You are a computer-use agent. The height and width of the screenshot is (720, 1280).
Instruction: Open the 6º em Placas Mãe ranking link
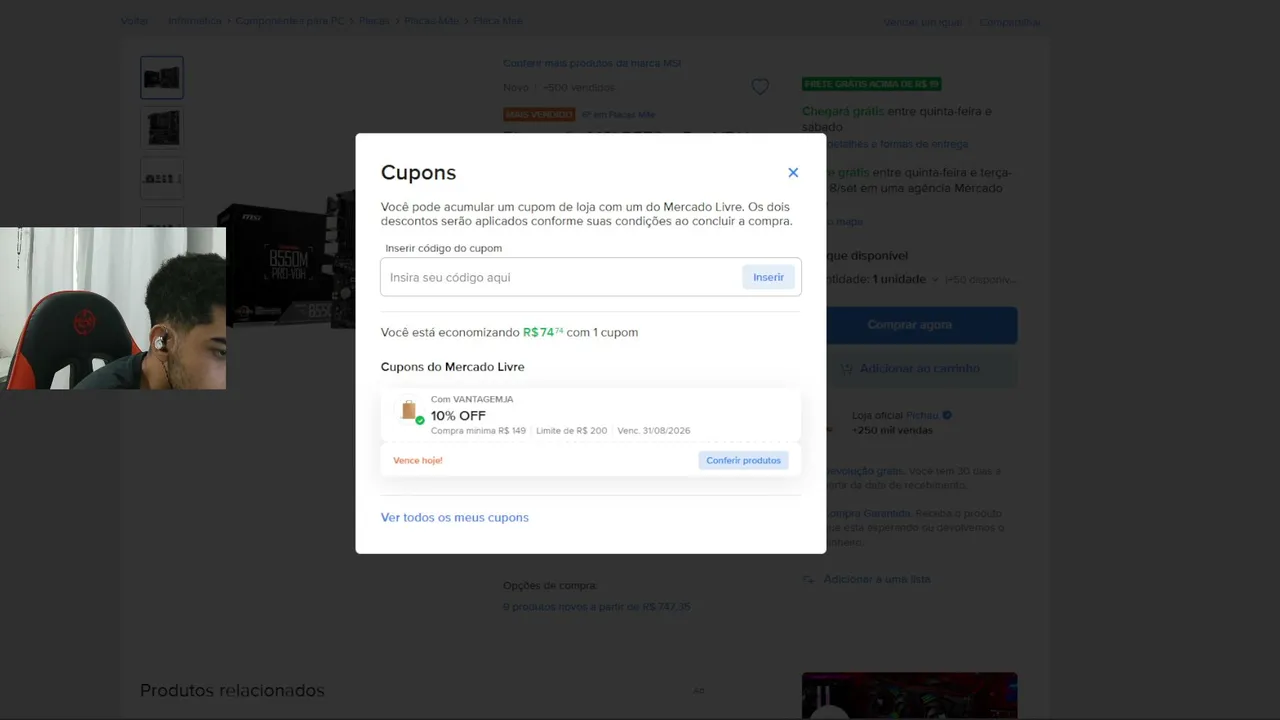[x=618, y=115]
